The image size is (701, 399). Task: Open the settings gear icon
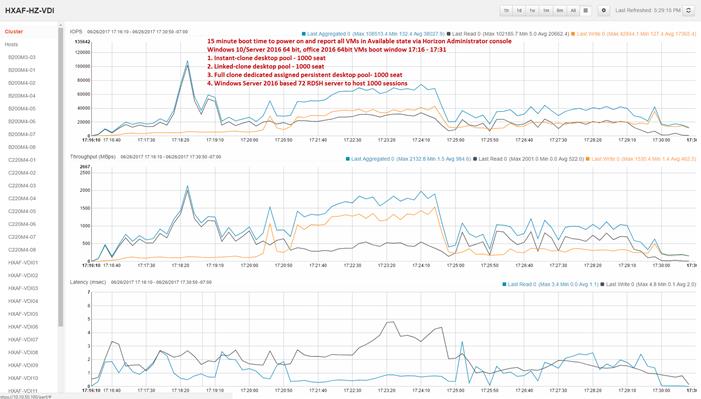coord(604,10)
